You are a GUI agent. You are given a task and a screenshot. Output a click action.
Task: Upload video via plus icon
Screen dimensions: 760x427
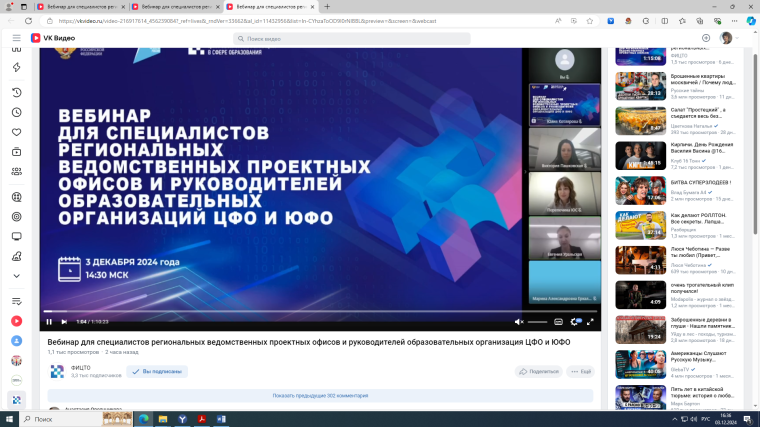point(706,38)
